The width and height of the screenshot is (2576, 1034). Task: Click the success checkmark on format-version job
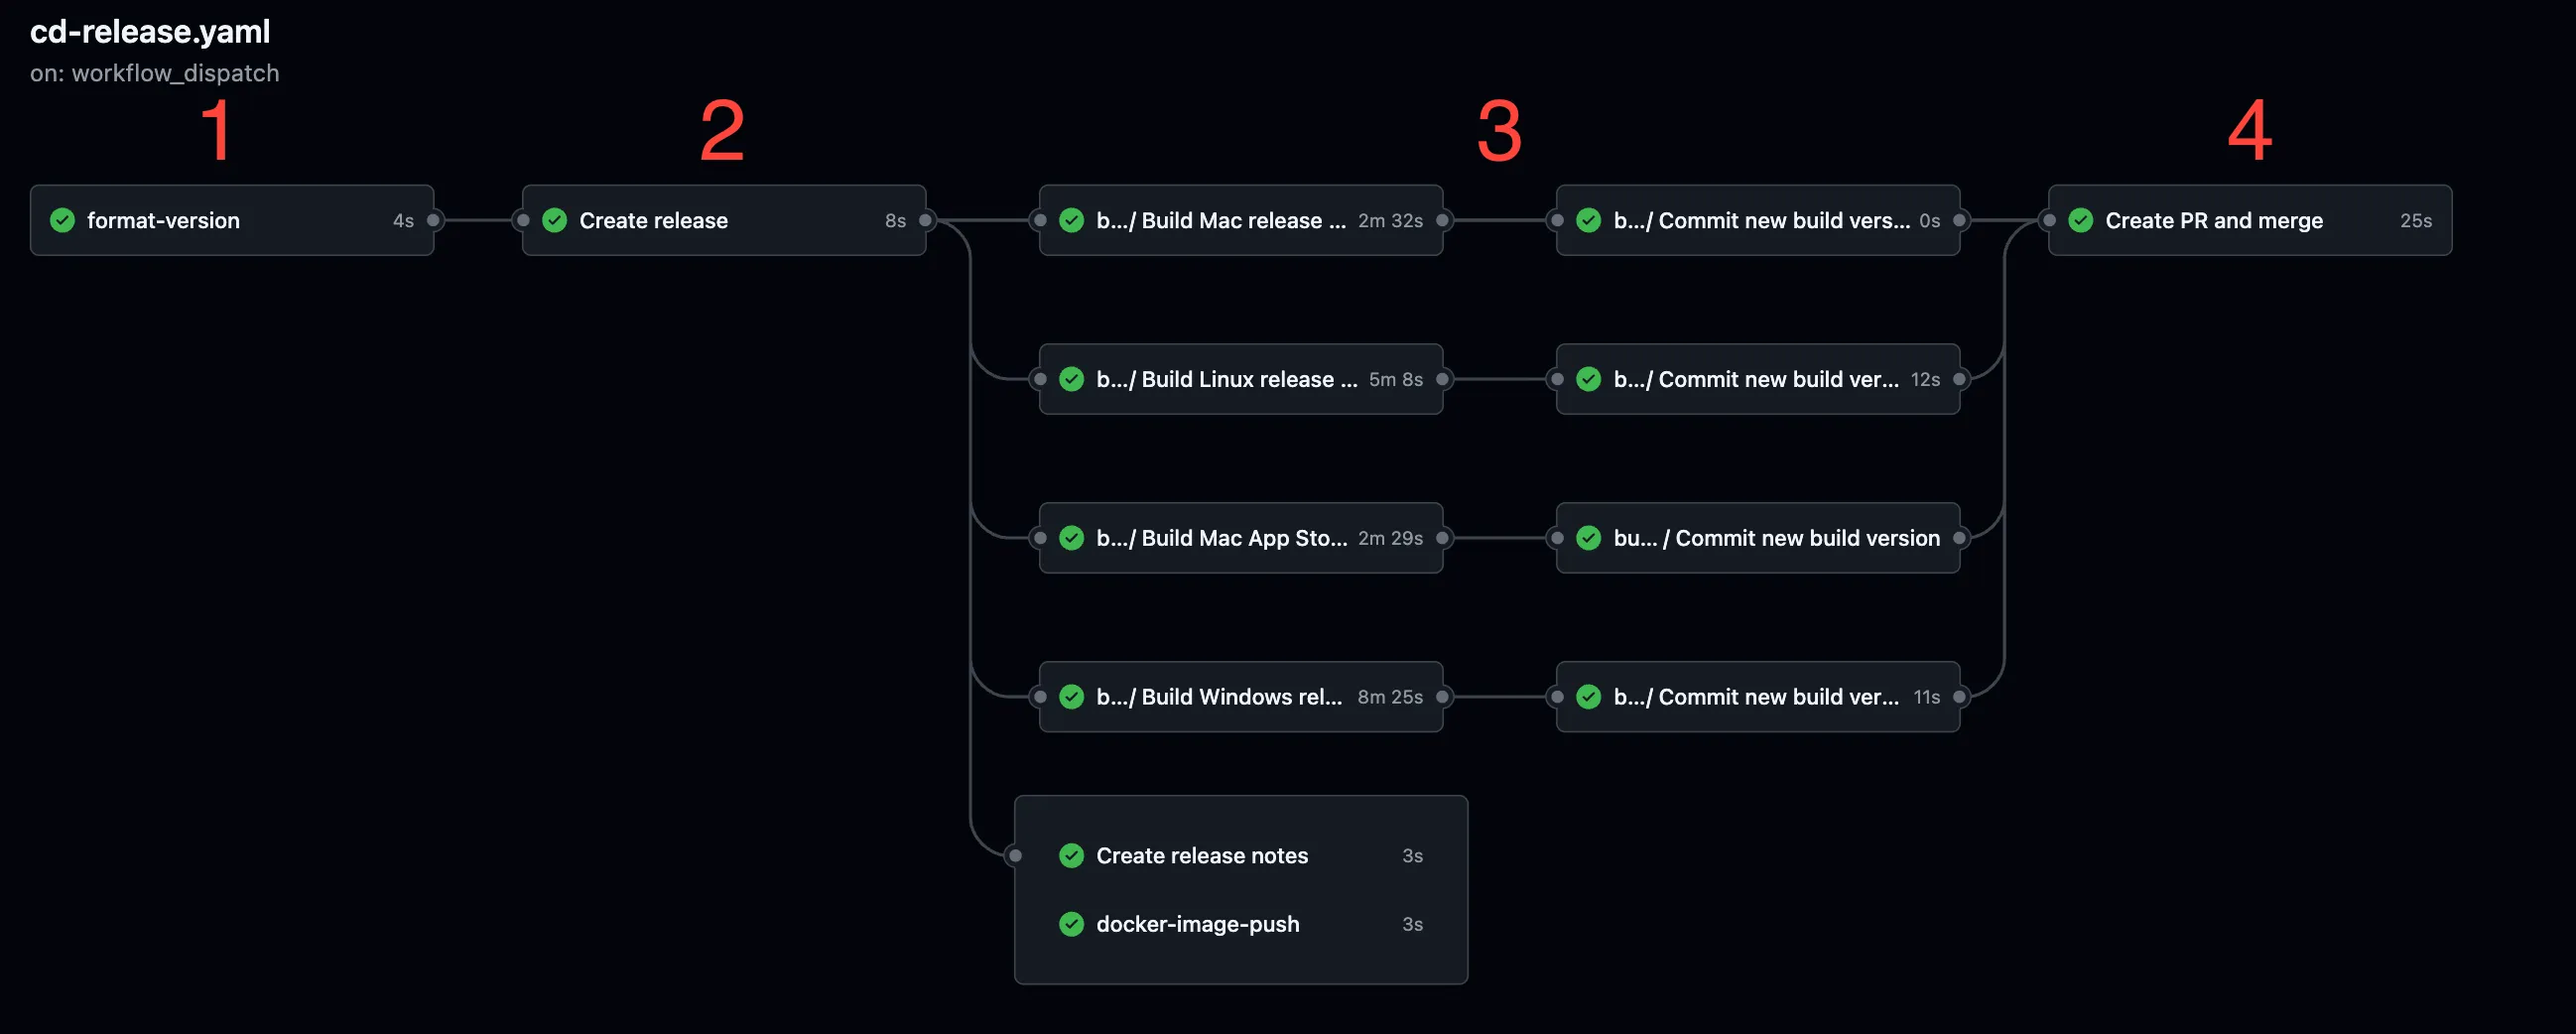tap(62, 220)
